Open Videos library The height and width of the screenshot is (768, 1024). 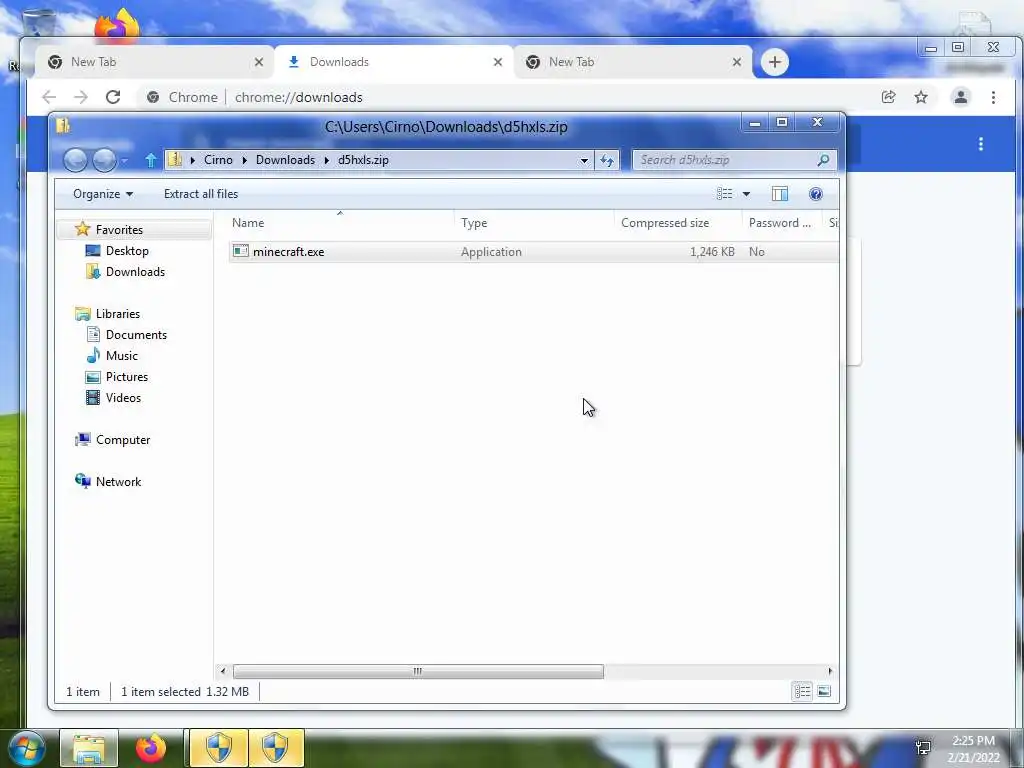[123, 398]
